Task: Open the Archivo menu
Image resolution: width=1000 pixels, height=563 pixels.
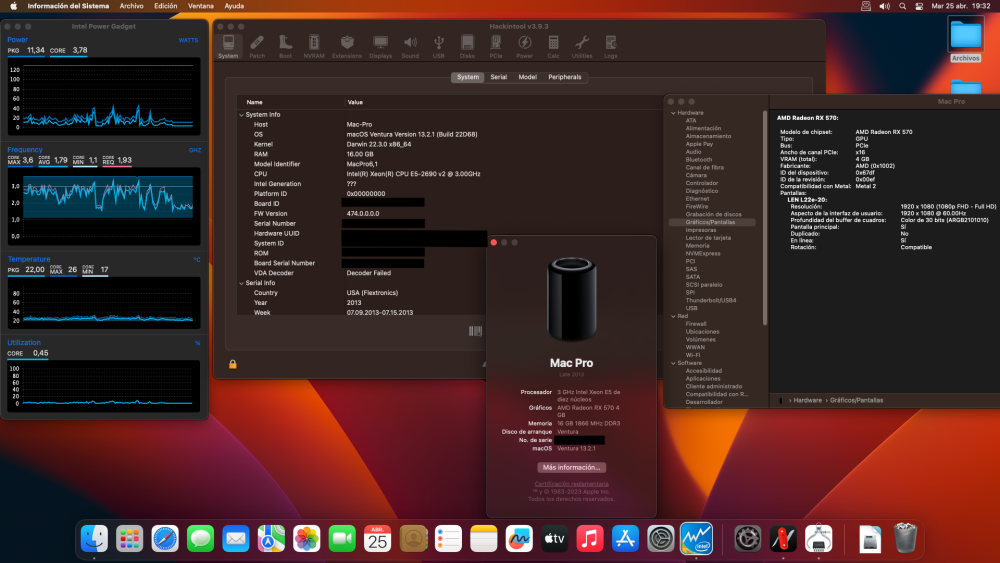Action: [x=131, y=6]
